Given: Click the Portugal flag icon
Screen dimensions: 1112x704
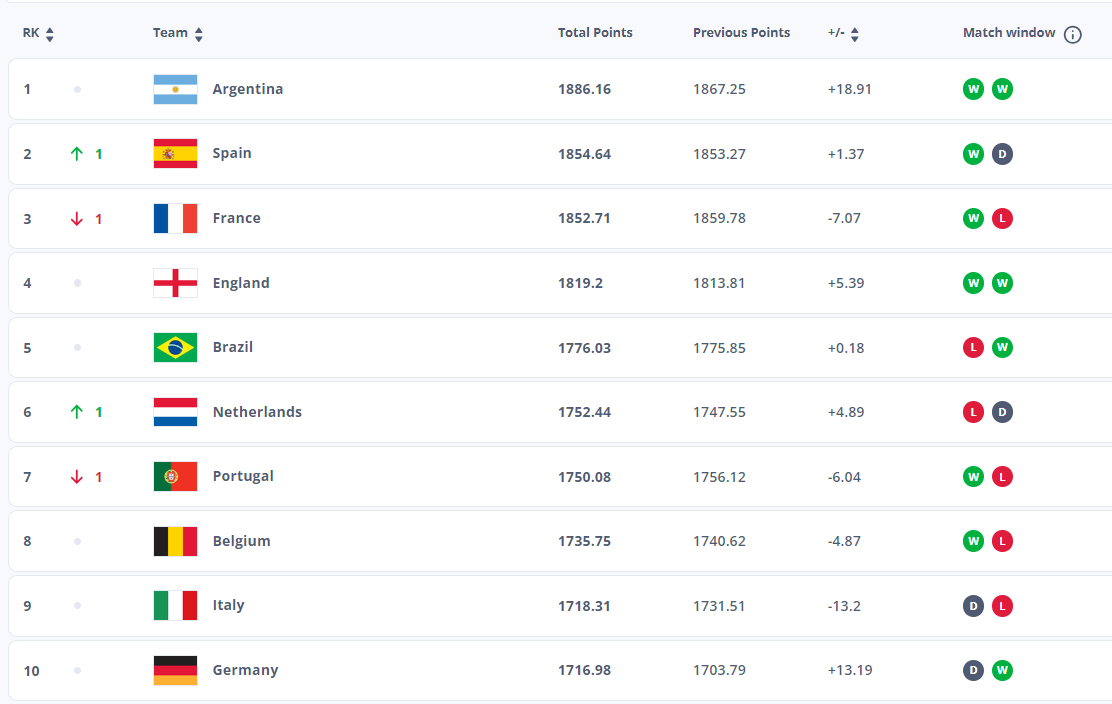Looking at the screenshot, I should [175, 476].
